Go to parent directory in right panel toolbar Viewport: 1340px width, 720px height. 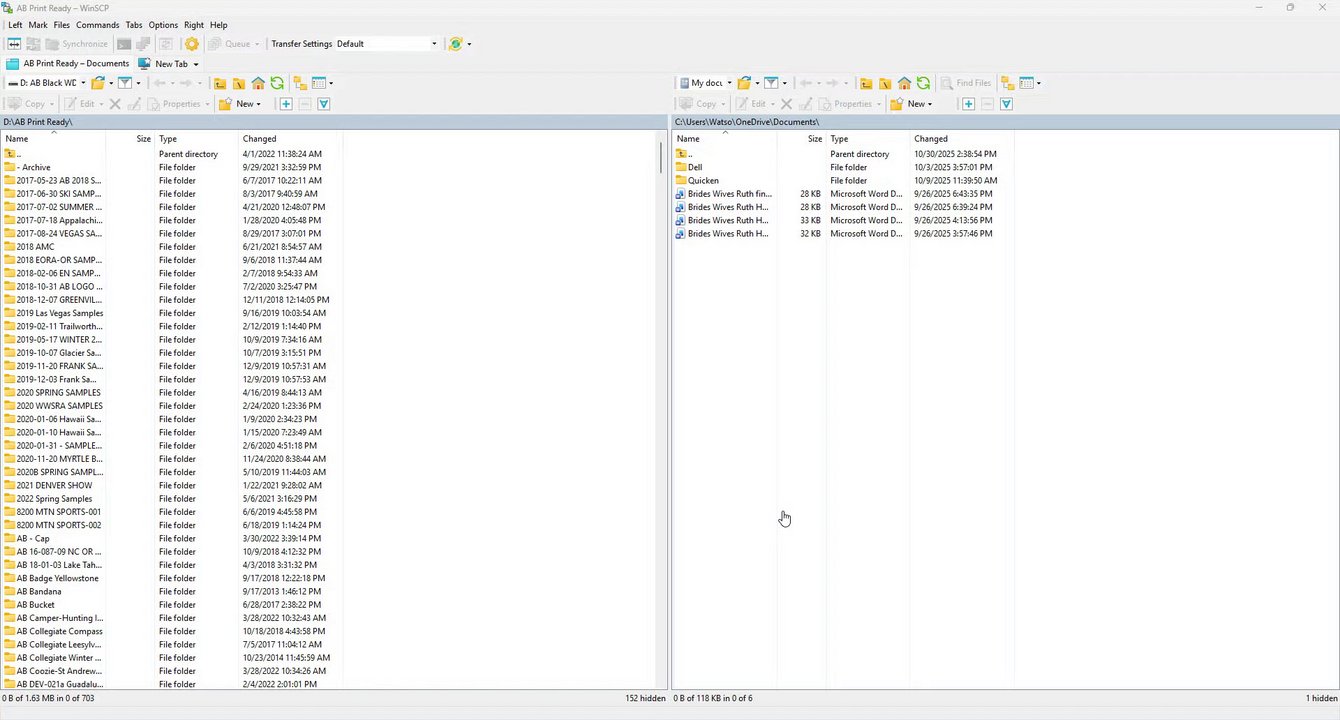866,83
